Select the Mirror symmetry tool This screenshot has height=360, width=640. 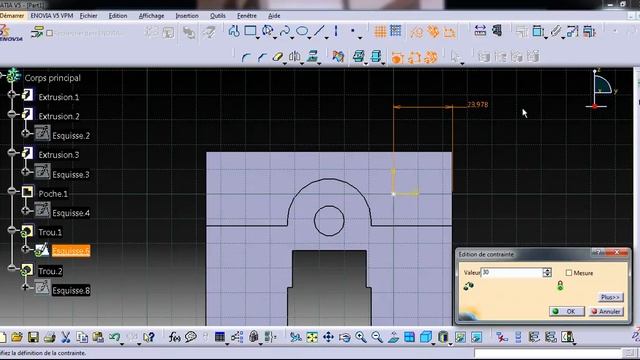[x=294, y=57]
